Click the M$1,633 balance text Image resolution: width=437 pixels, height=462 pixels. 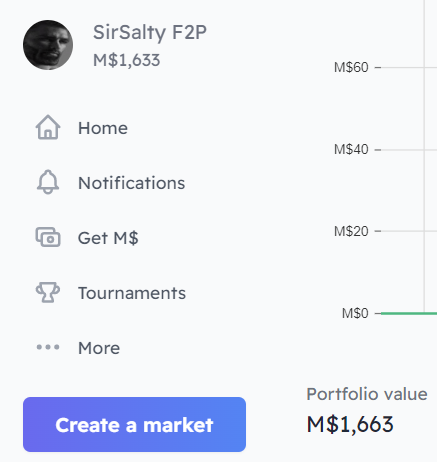click(x=127, y=60)
